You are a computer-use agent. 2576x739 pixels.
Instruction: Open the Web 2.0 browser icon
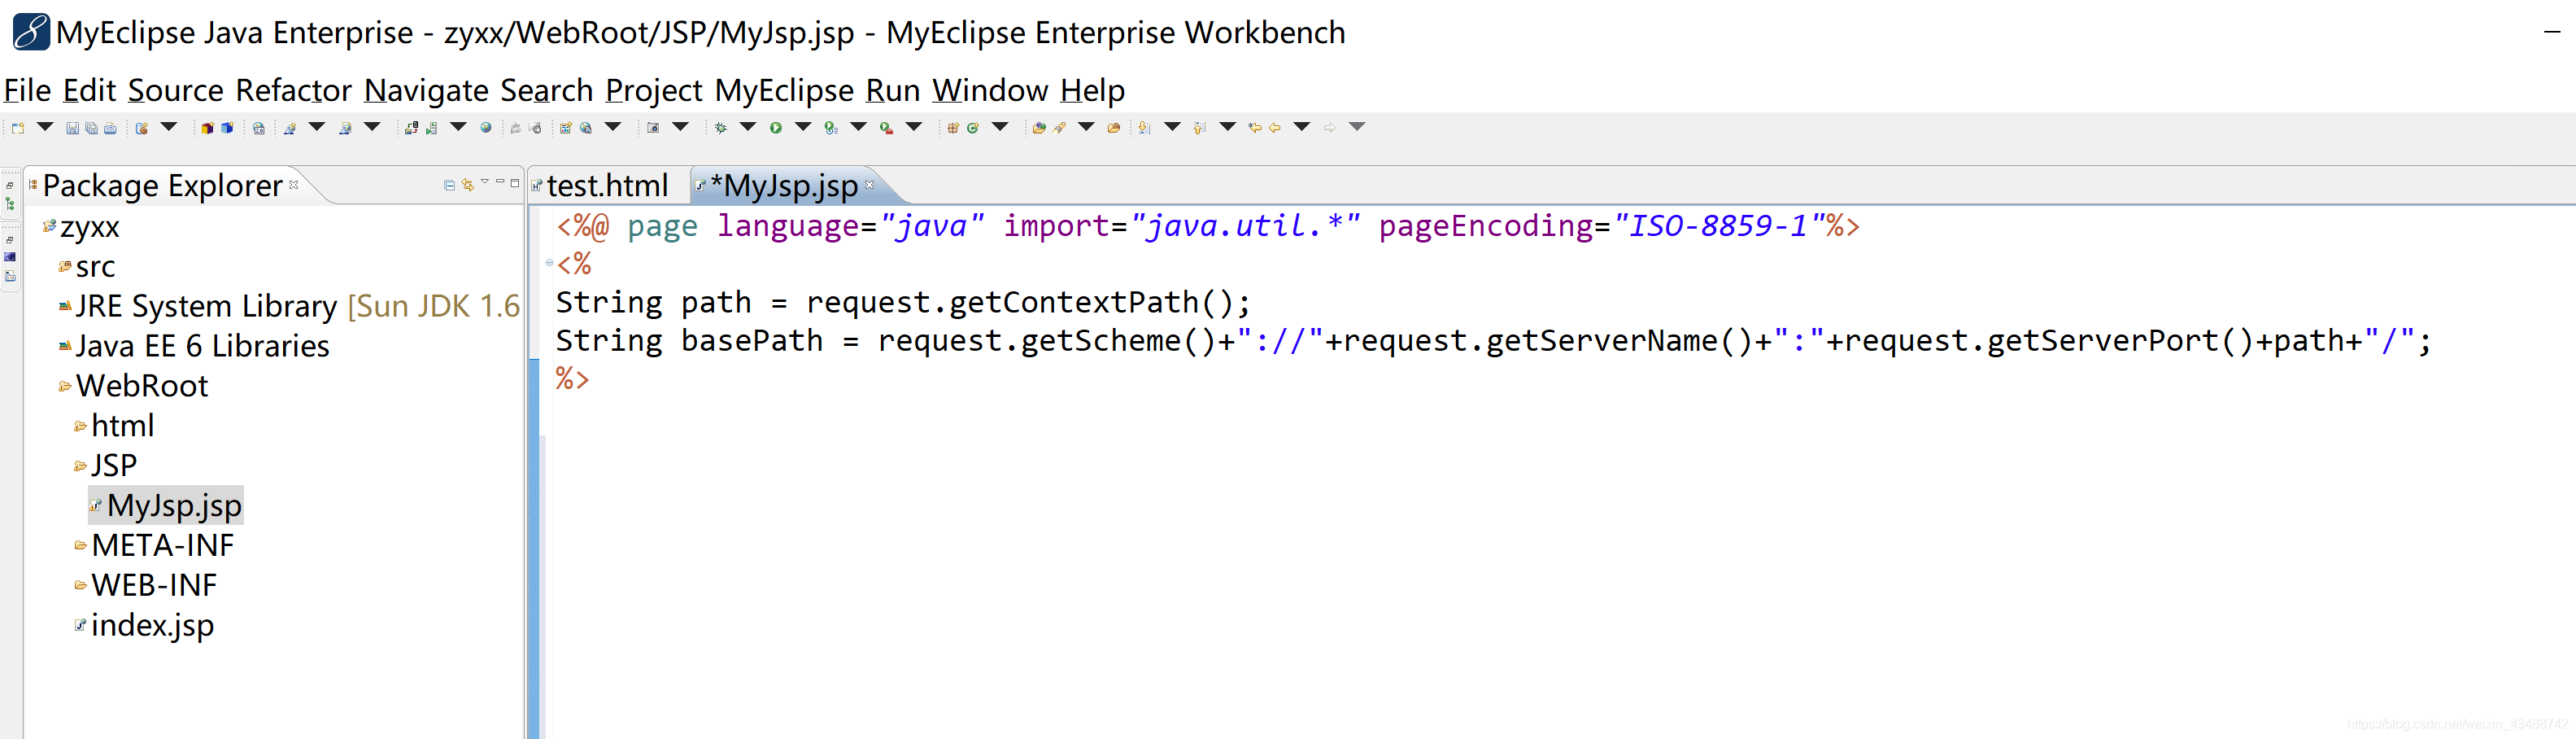click(x=259, y=128)
